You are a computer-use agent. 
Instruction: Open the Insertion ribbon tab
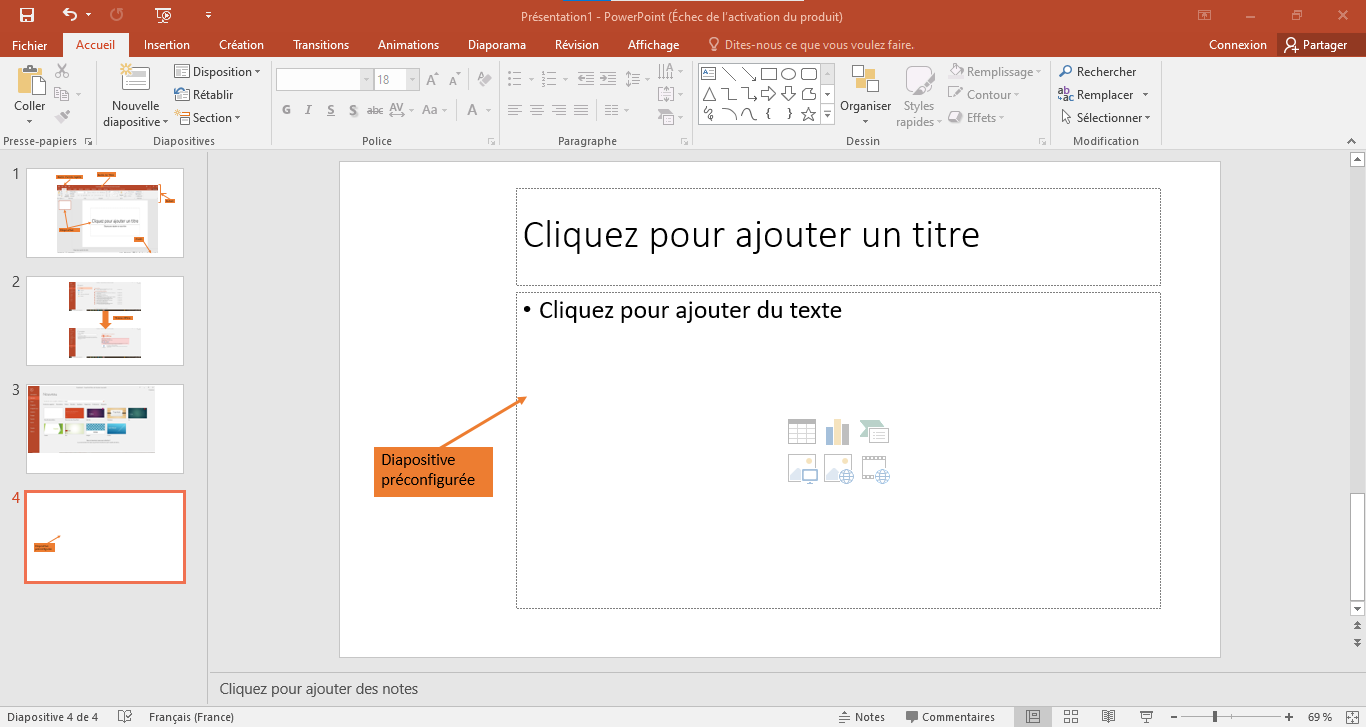point(167,45)
